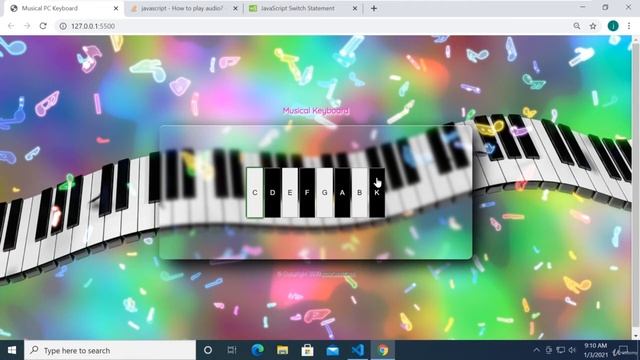Image resolution: width=640 pixels, height=360 pixels.
Task: Play the white G piano key
Action: (x=324, y=193)
